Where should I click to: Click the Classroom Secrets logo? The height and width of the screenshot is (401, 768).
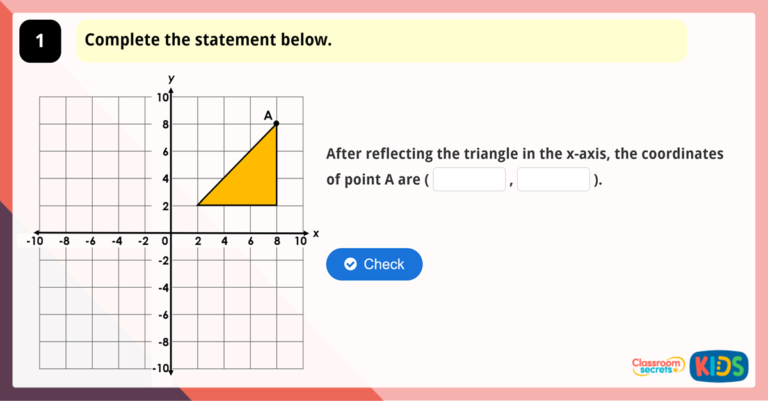click(656, 366)
